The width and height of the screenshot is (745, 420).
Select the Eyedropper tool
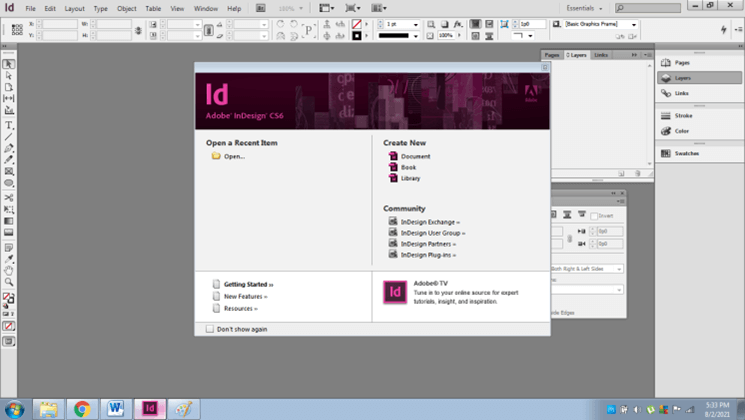pos(9,259)
